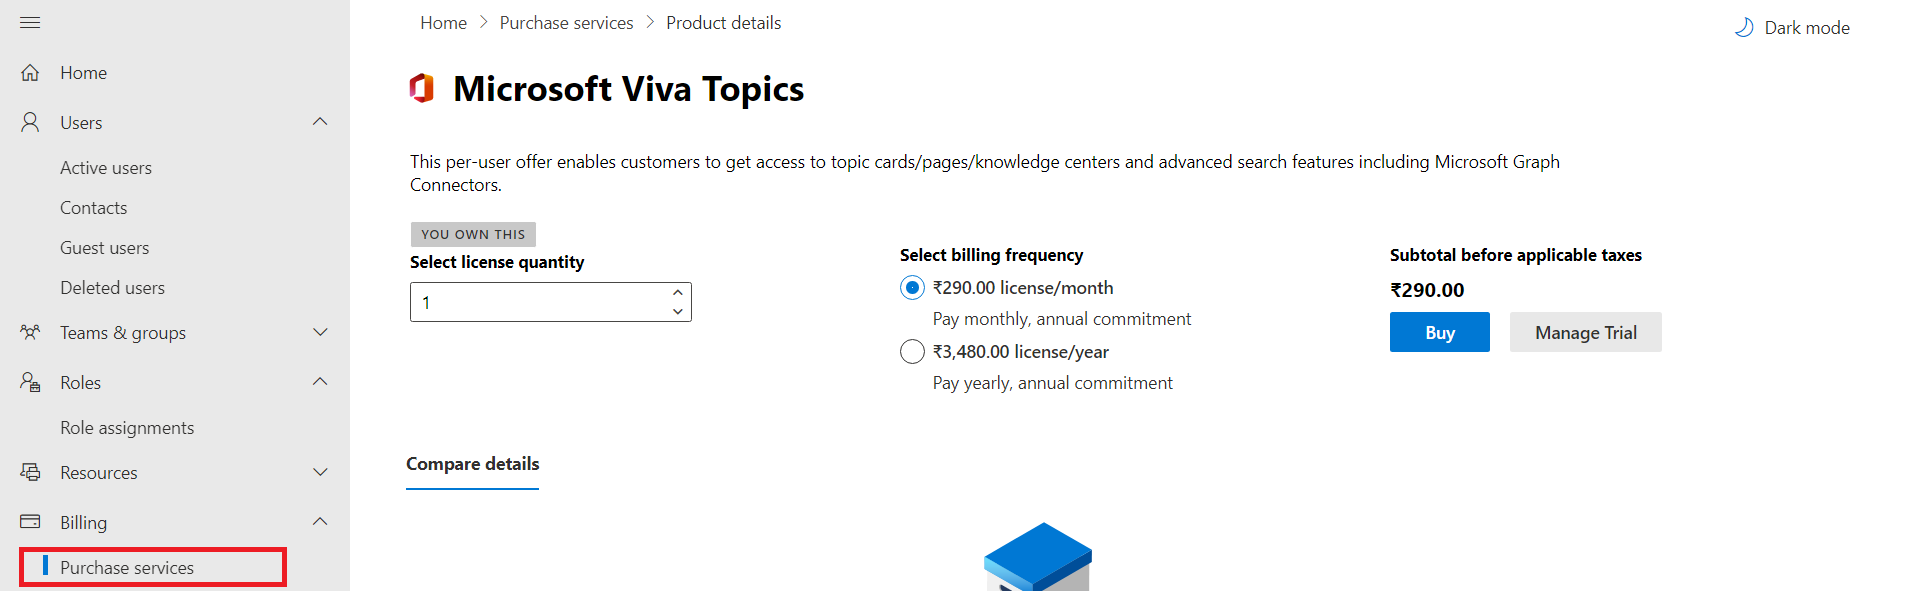Click the Users person icon
Viewport: 1920px width, 591px height.
pos(30,122)
